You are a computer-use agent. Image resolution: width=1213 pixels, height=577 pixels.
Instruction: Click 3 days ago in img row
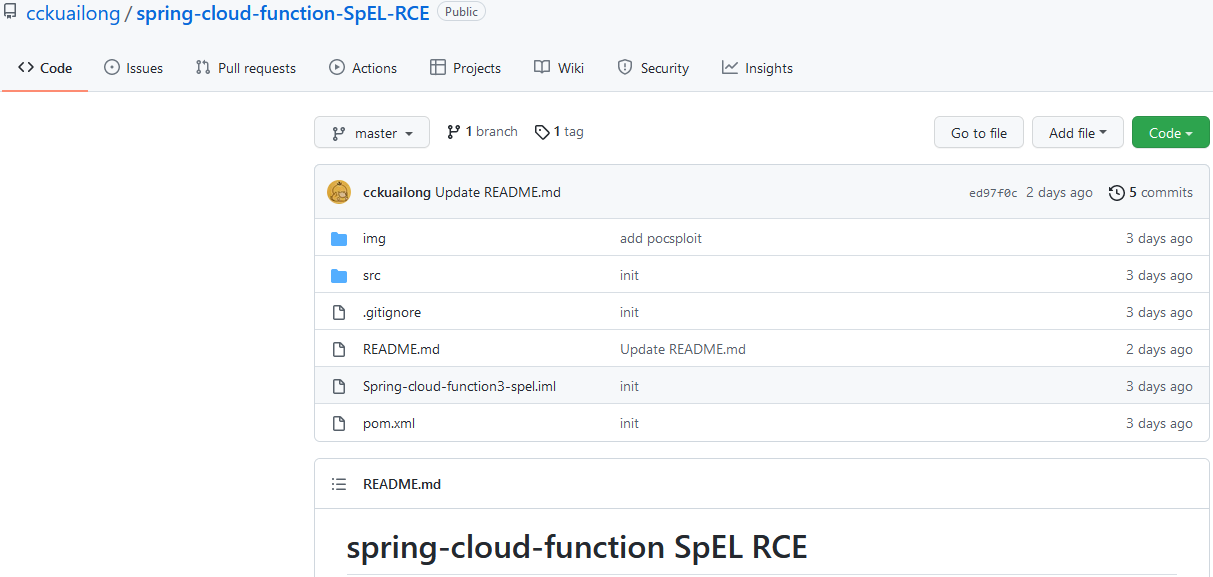[1159, 239]
